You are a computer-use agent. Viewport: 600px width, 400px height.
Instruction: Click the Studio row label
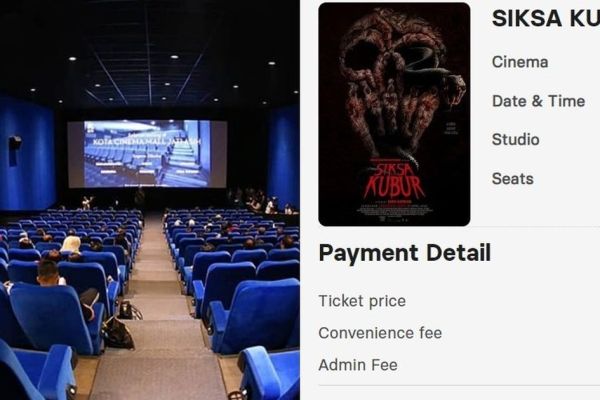pos(515,139)
